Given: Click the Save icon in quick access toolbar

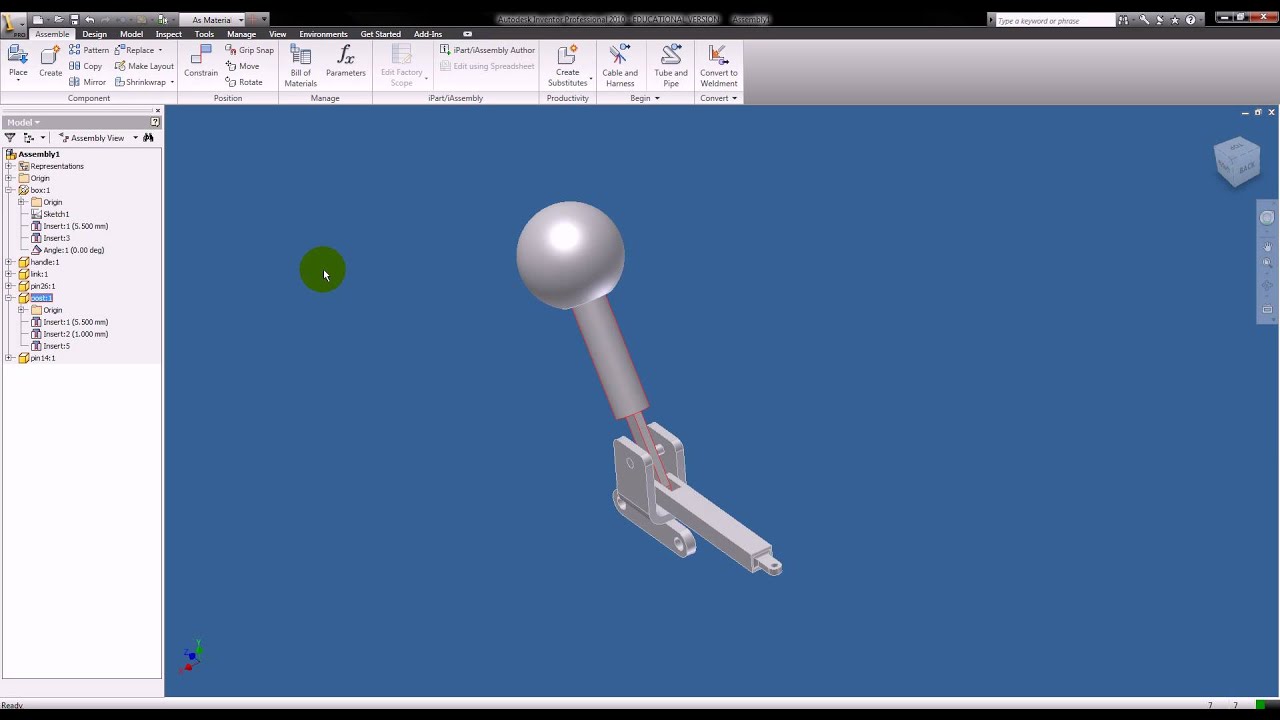Looking at the screenshot, I should point(74,19).
